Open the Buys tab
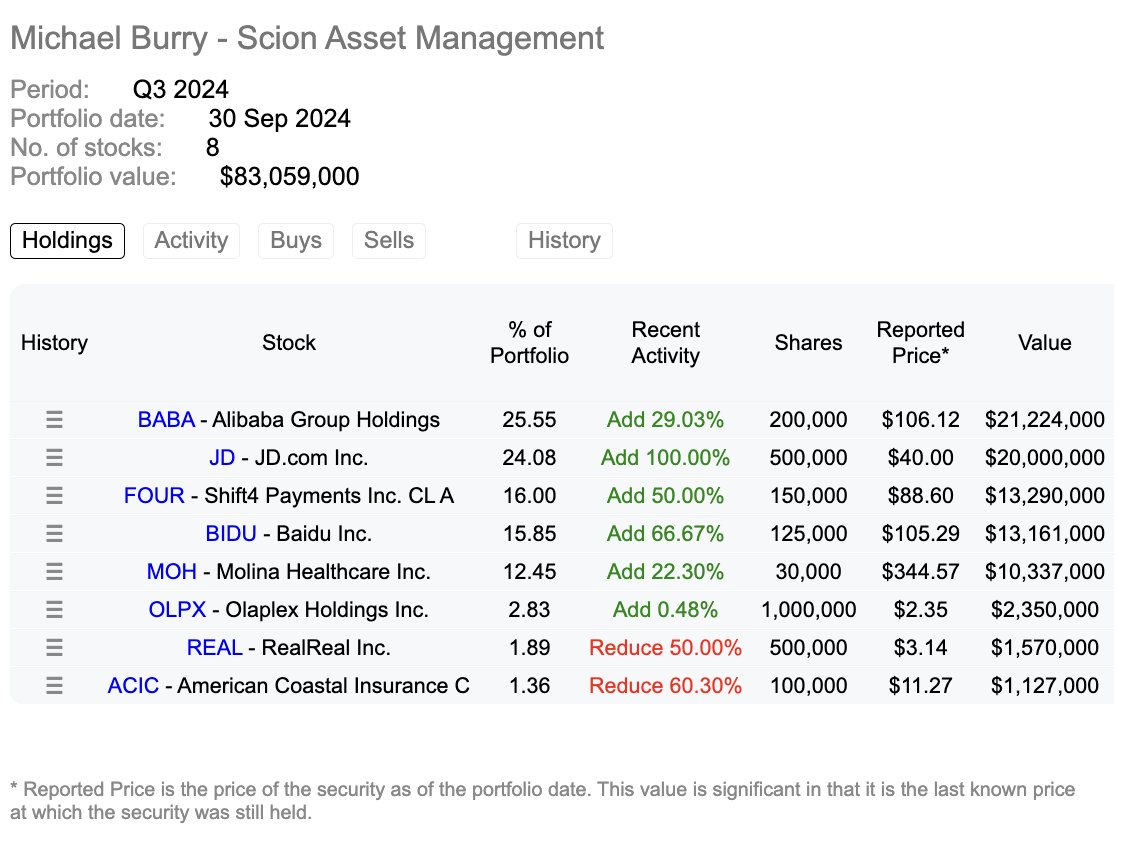 point(295,240)
